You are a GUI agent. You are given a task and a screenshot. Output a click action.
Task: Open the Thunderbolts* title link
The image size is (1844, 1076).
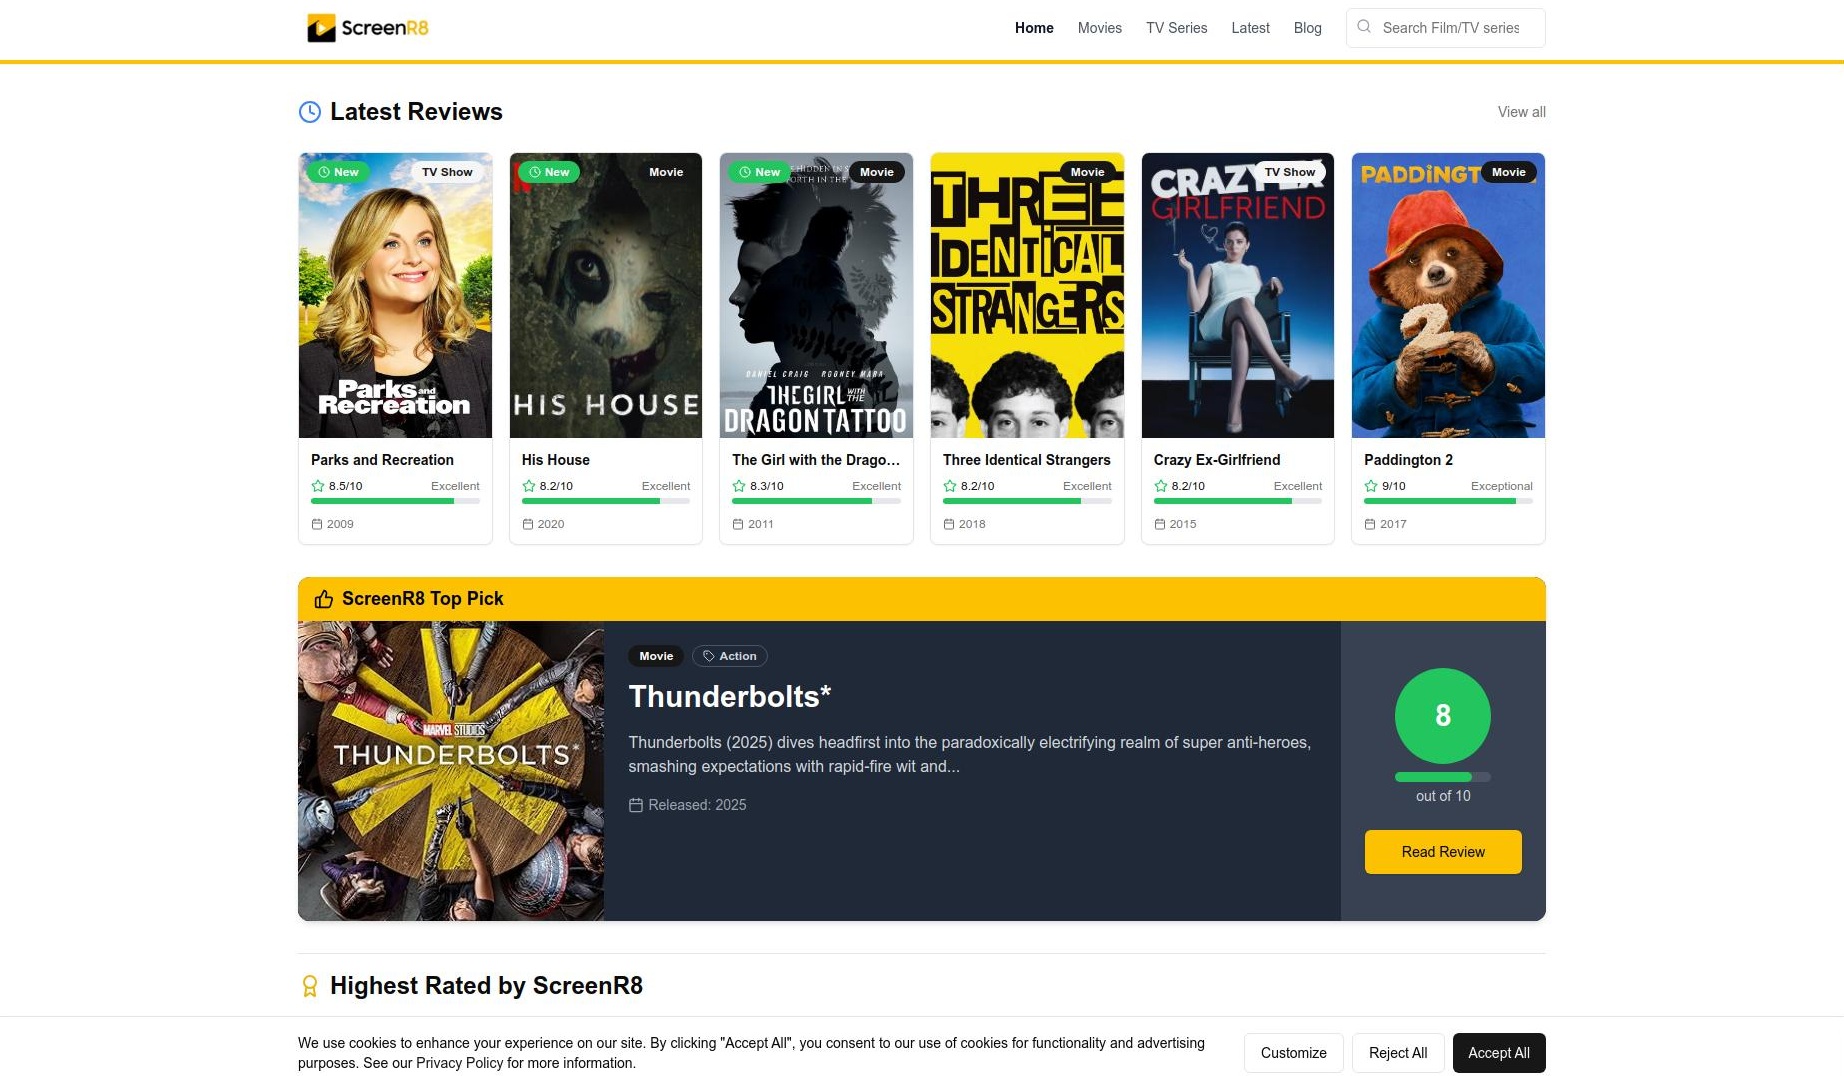(730, 696)
